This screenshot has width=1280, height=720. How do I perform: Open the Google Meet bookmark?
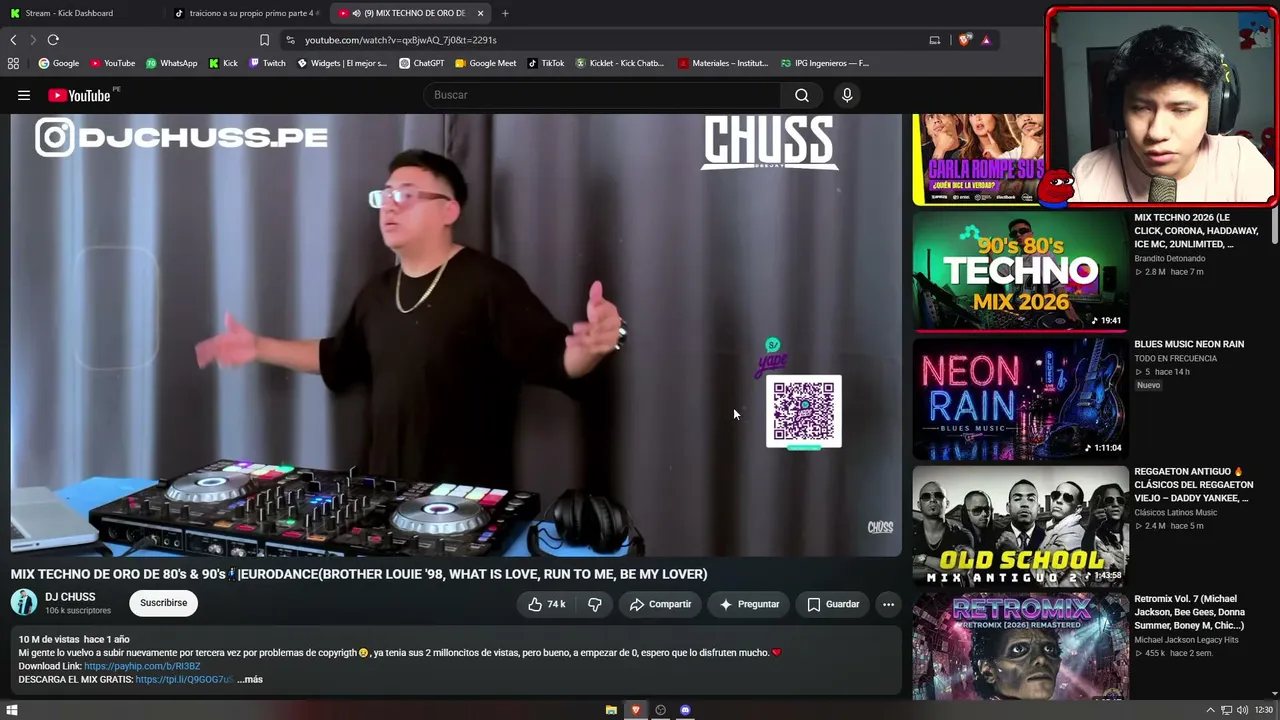tap(486, 63)
